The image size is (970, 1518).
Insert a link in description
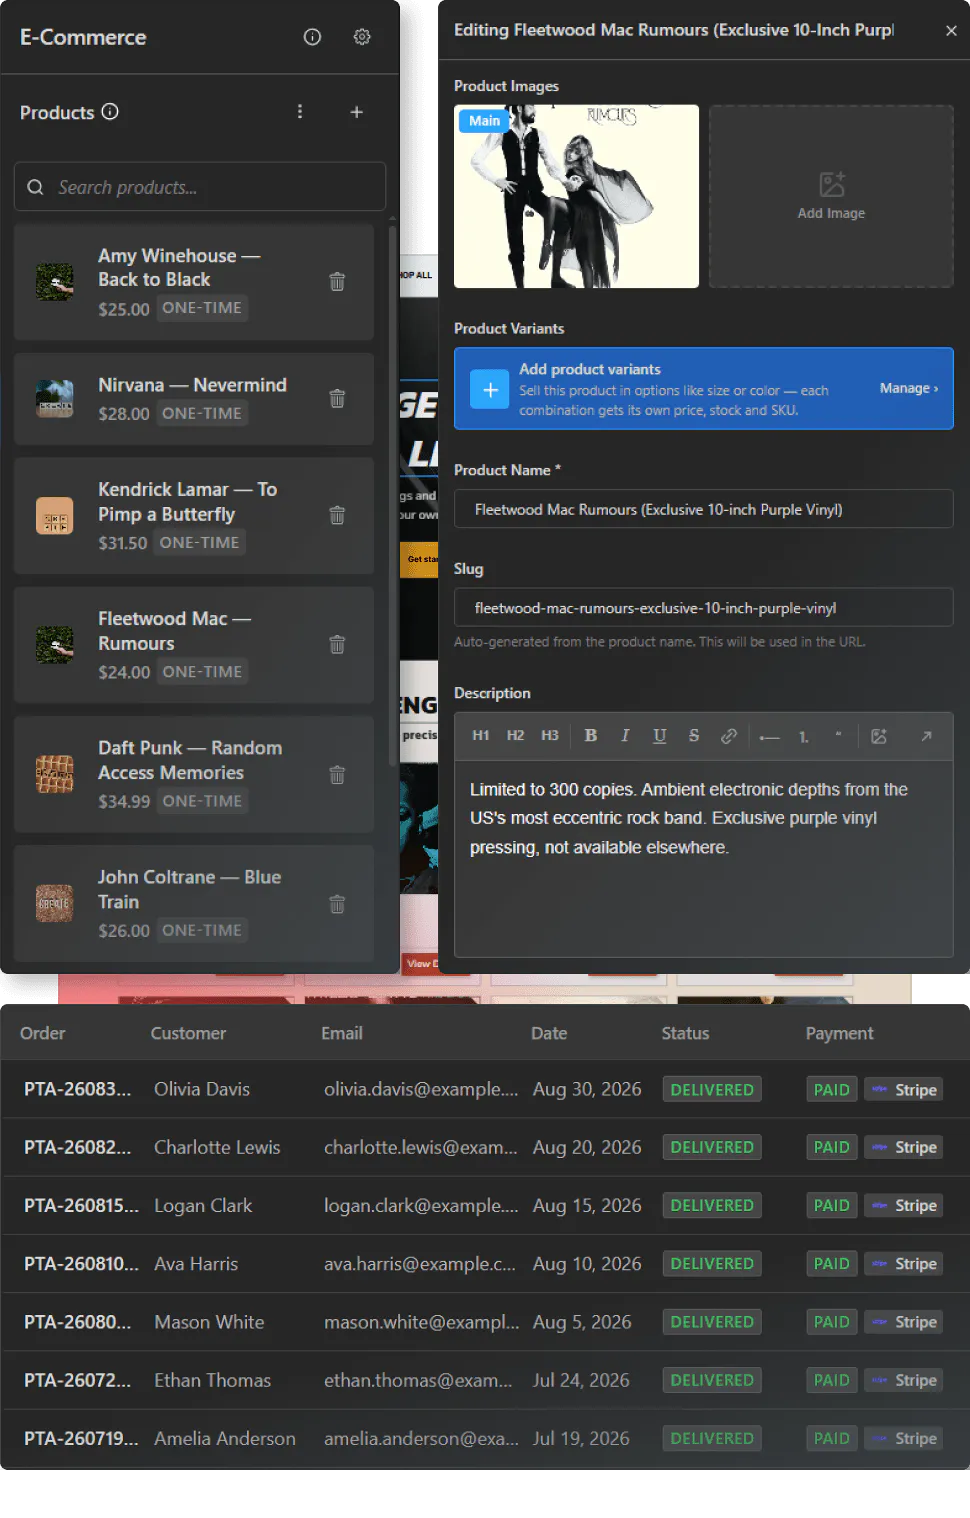(729, 736)
